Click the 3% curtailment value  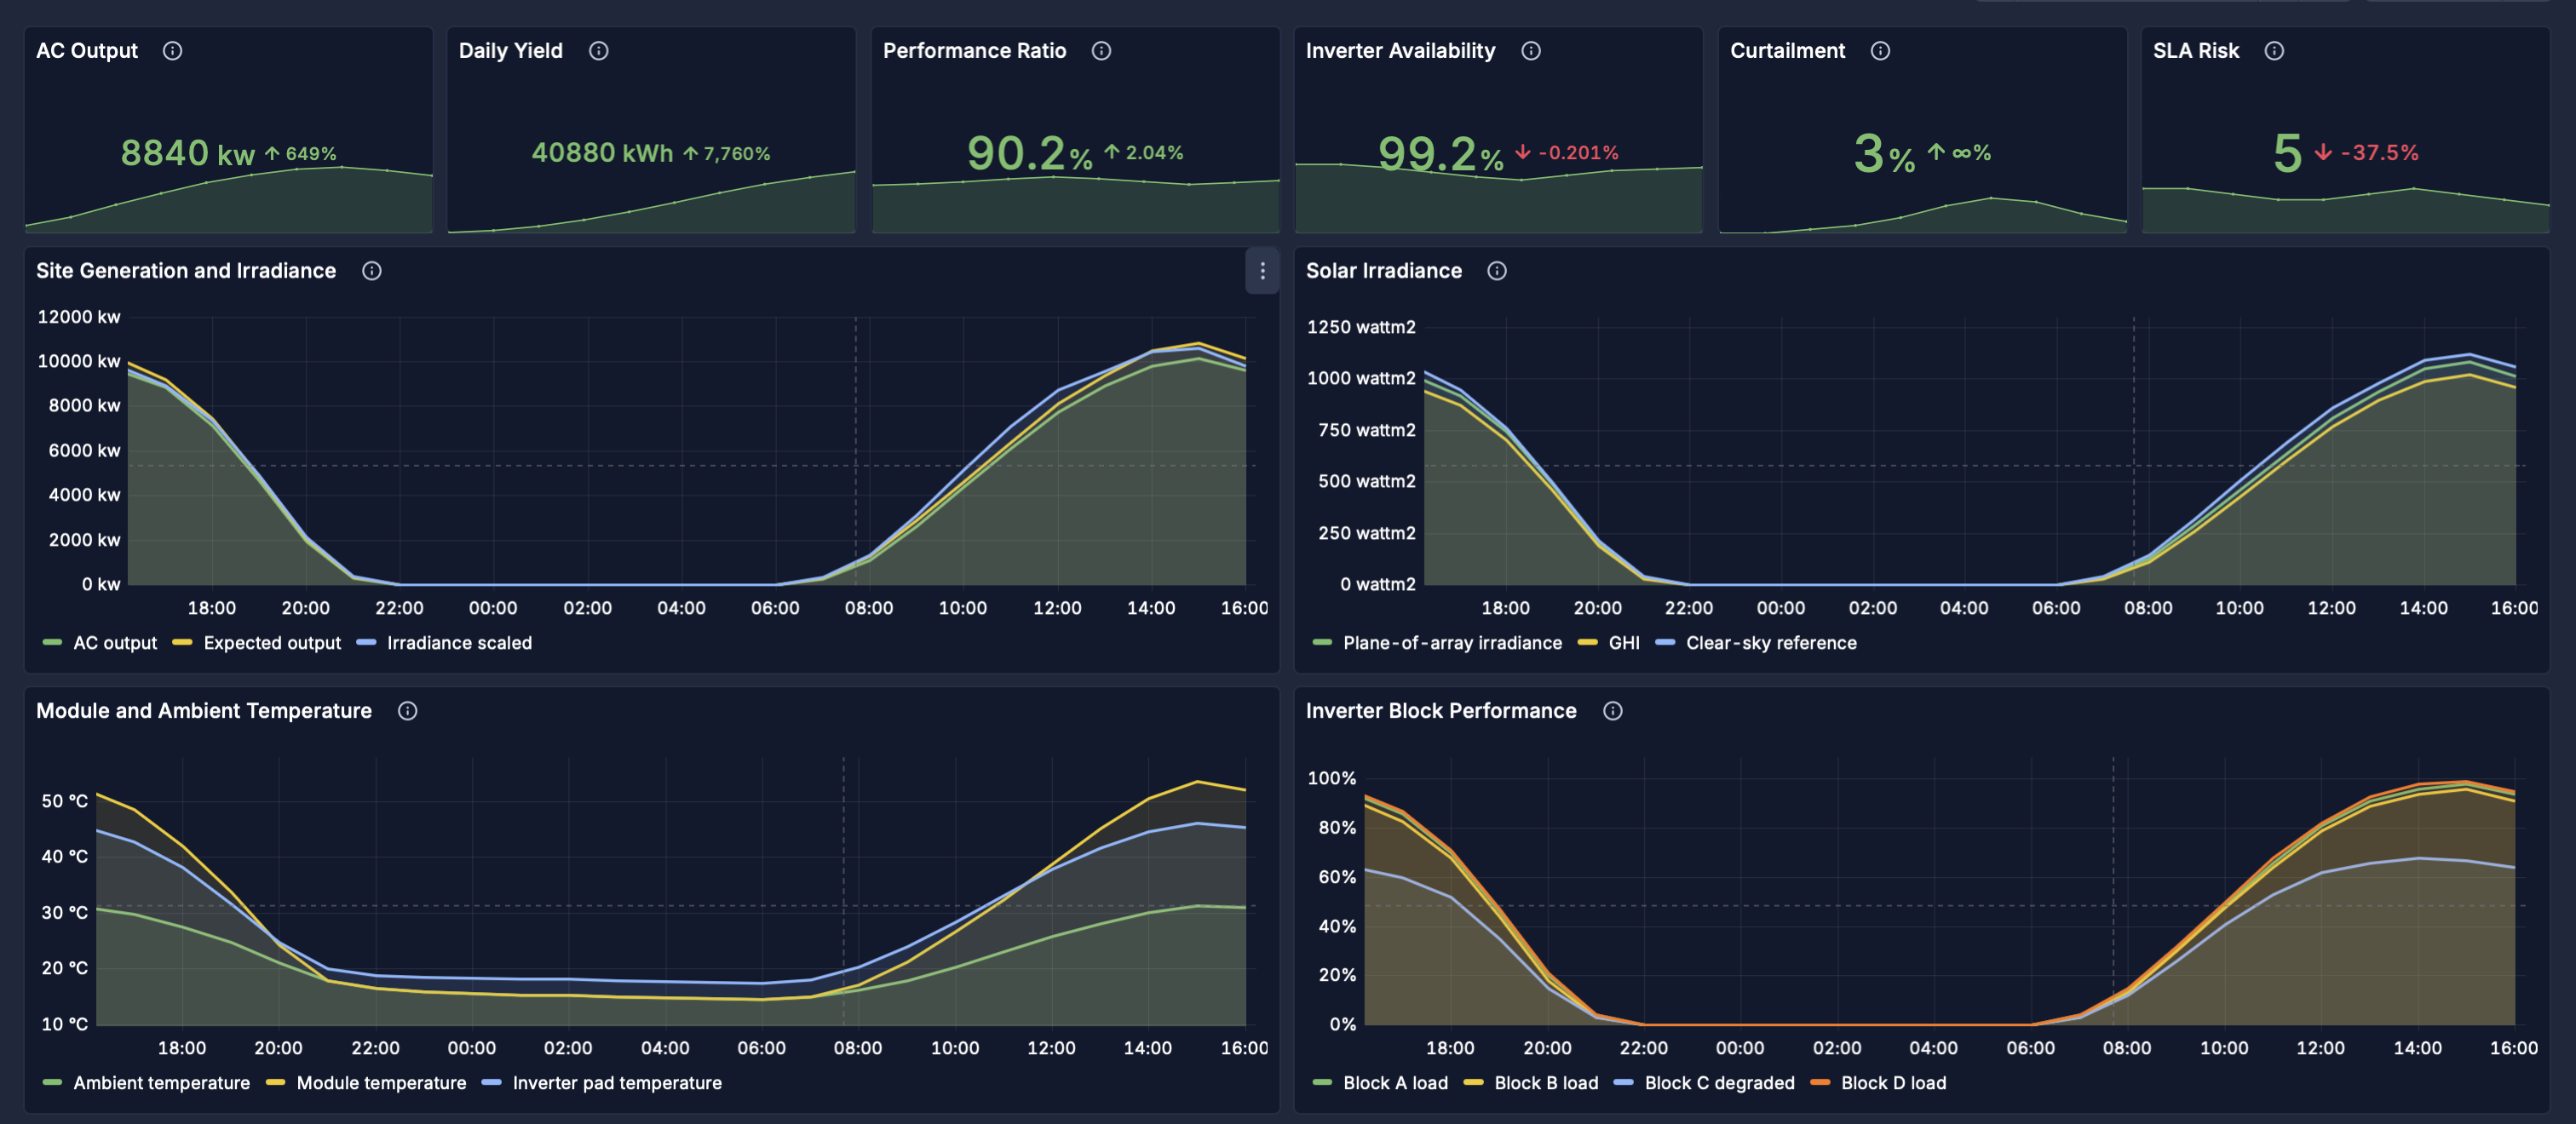1884,153
